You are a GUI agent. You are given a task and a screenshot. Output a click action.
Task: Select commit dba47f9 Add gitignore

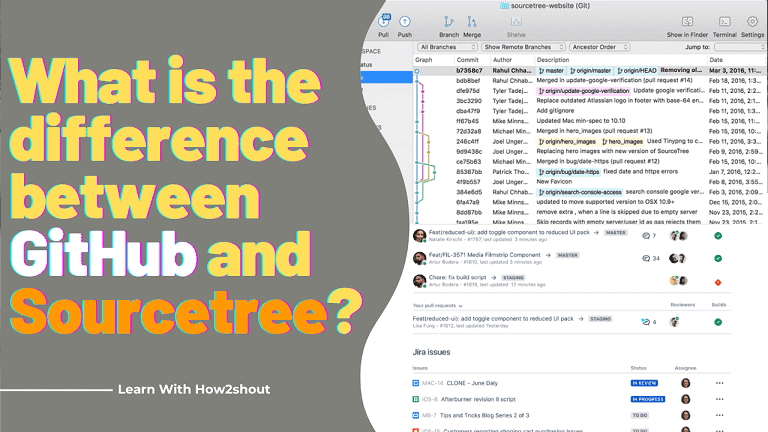click(590, 111)
